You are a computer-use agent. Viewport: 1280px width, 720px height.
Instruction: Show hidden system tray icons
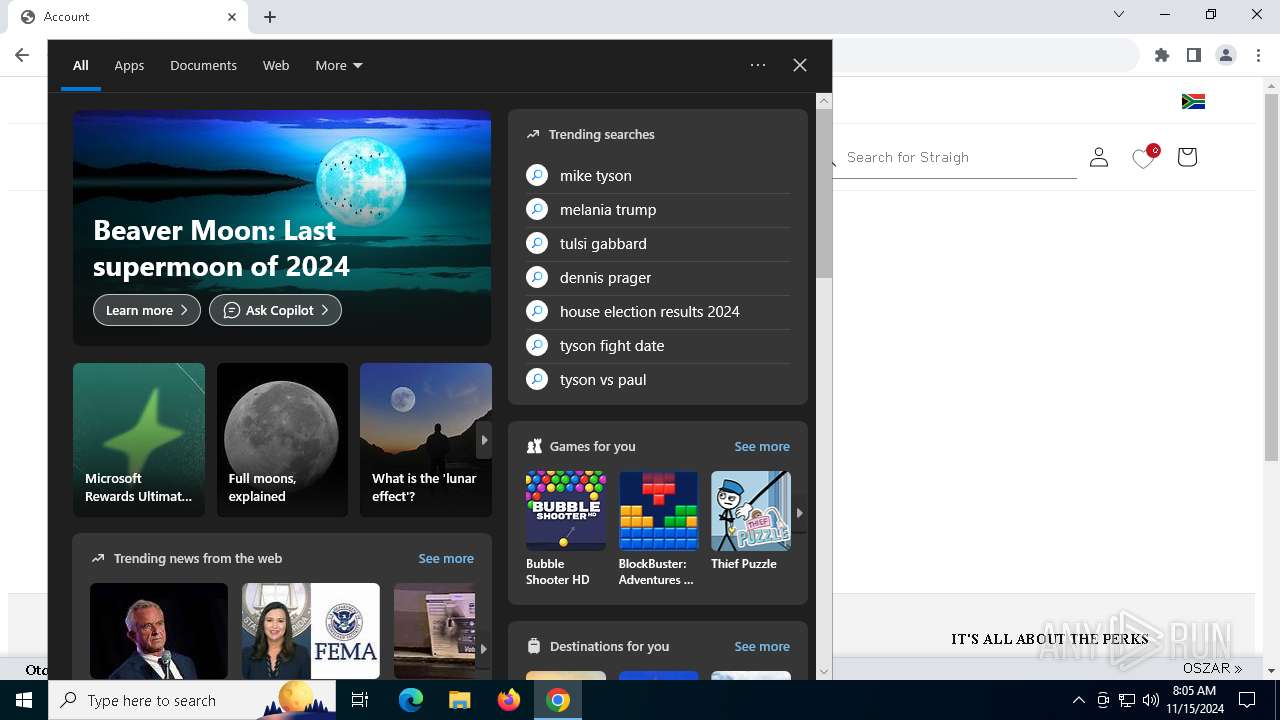pos(1078,700)
